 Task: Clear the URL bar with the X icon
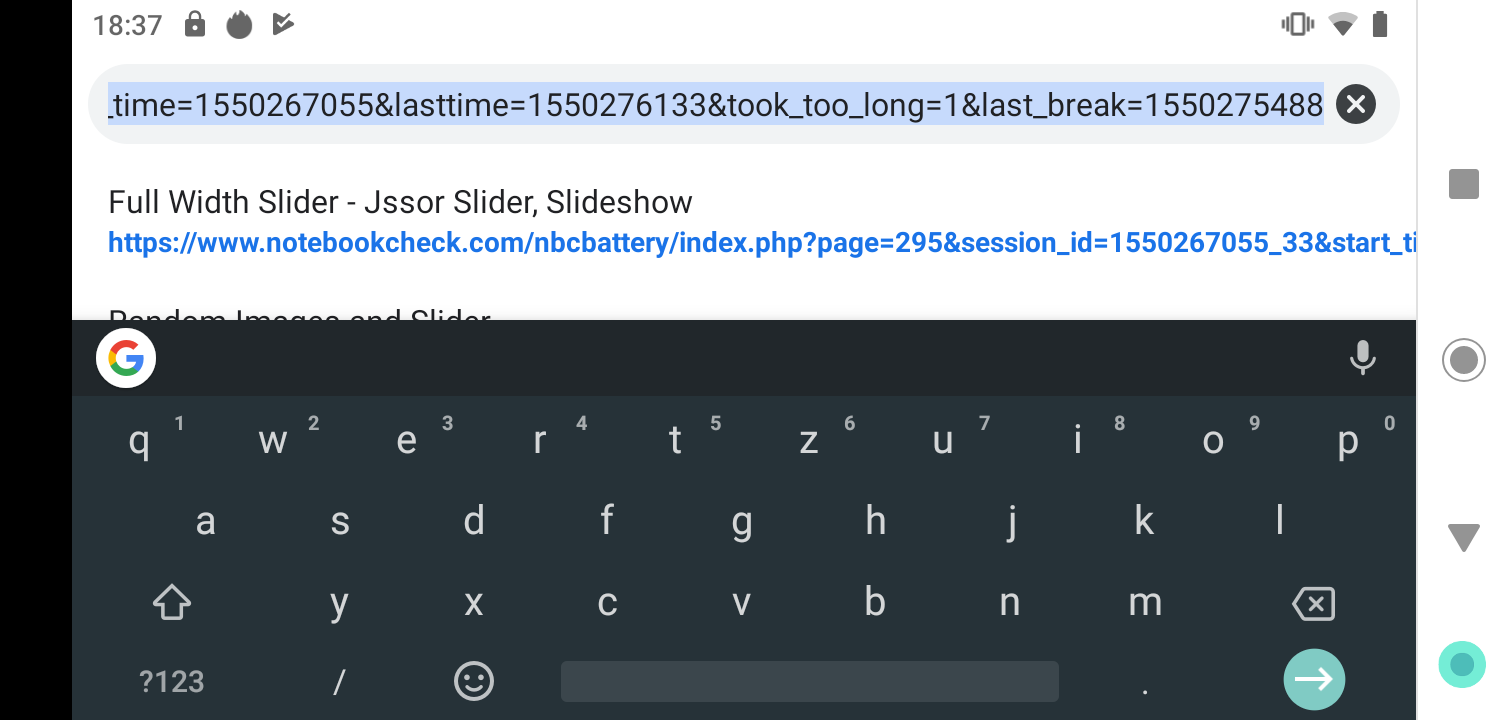[x=1355, y=104]
